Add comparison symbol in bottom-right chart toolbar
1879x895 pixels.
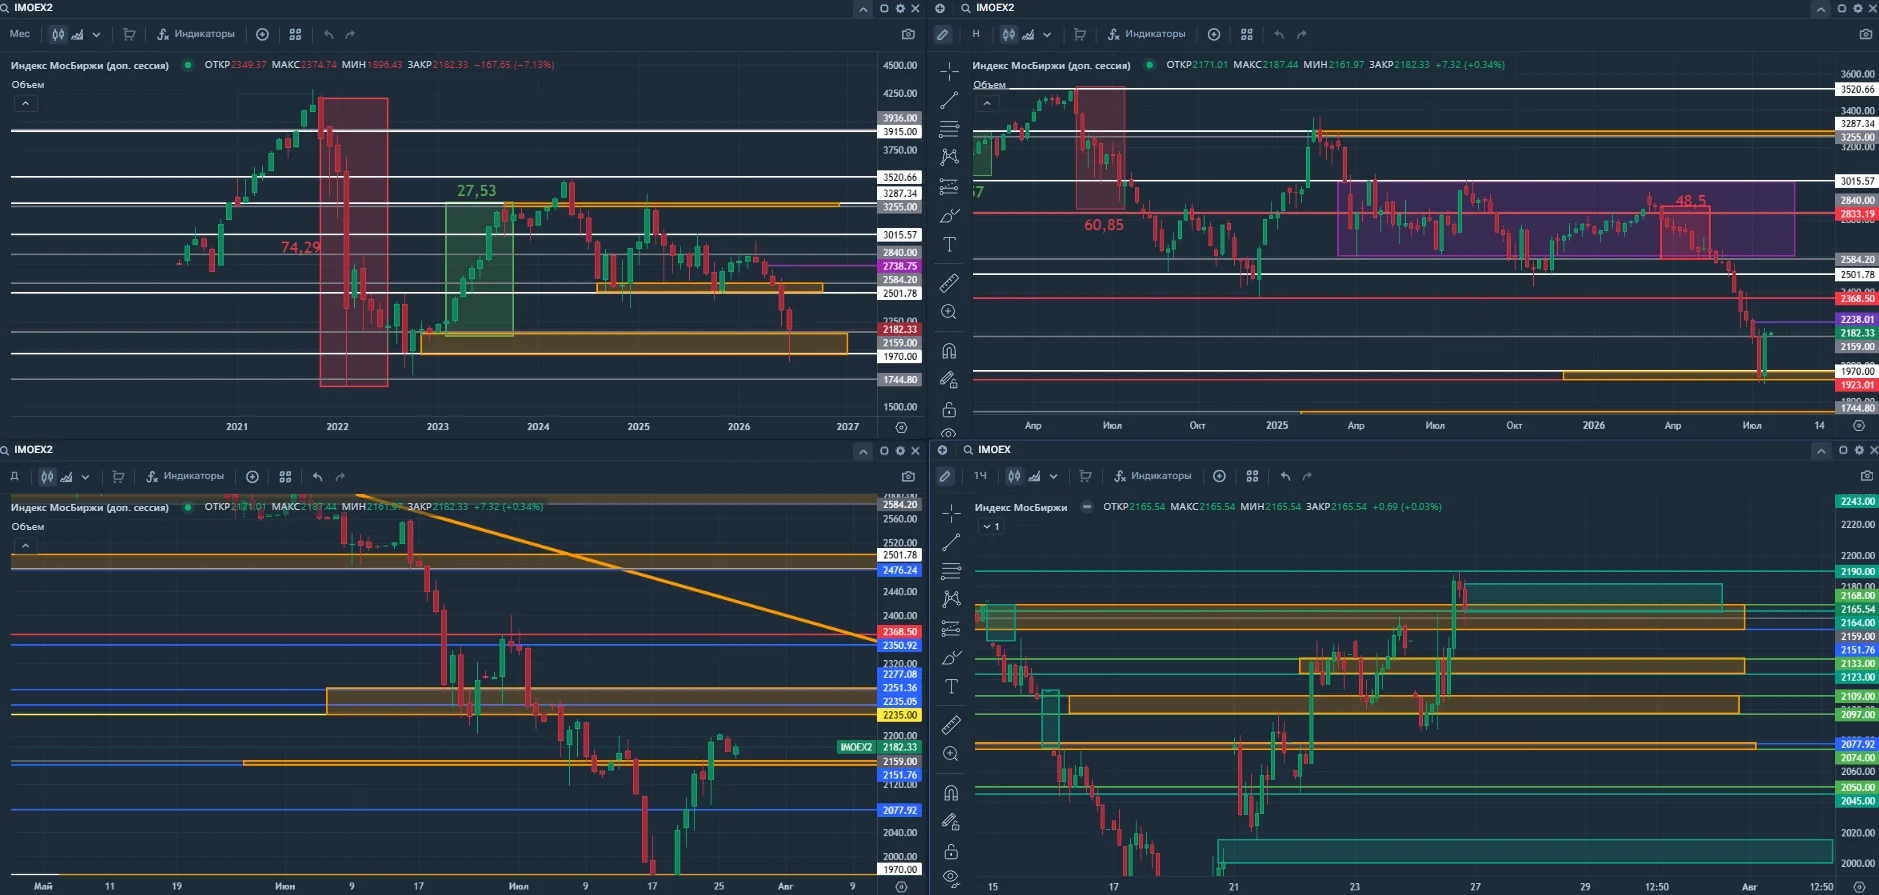(x=1219, y=476)
